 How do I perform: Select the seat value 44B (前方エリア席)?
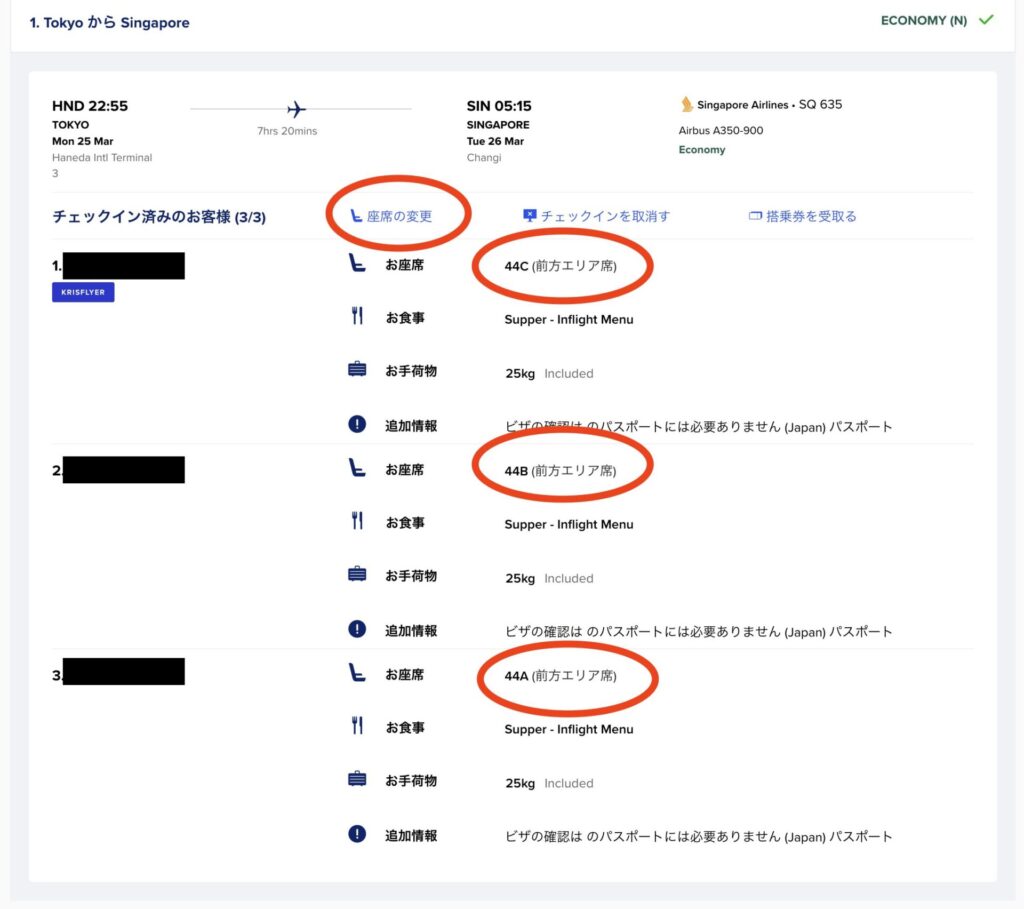(x=560, y=471)
